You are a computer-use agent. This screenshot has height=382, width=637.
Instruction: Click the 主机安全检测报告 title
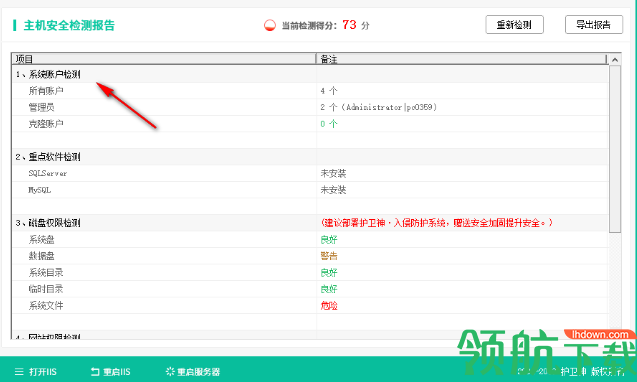(69, 26)
